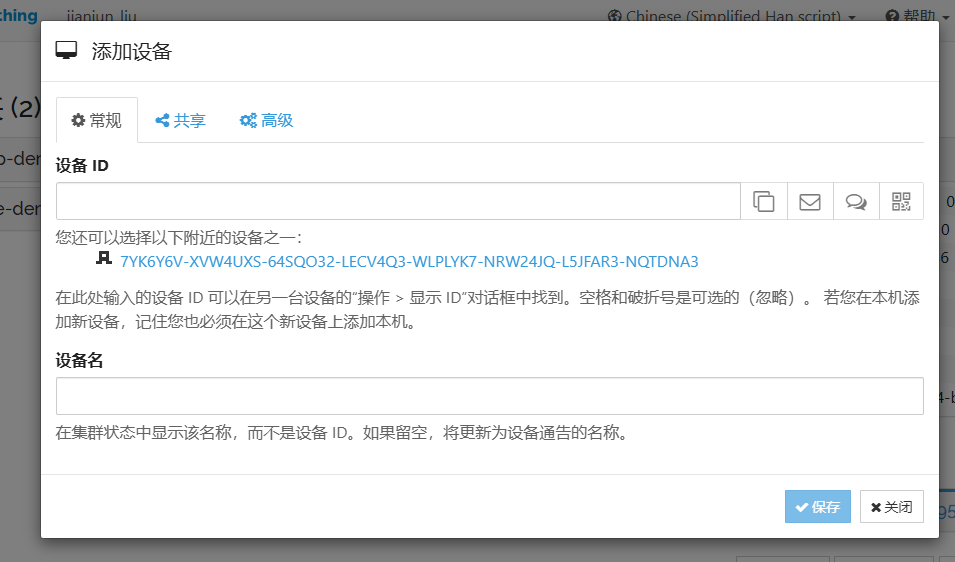Screen dimensions: 955x562
Task: Click the identicon beside the nearby device ID
Action: pyautogui.click(x=104, y=258)
